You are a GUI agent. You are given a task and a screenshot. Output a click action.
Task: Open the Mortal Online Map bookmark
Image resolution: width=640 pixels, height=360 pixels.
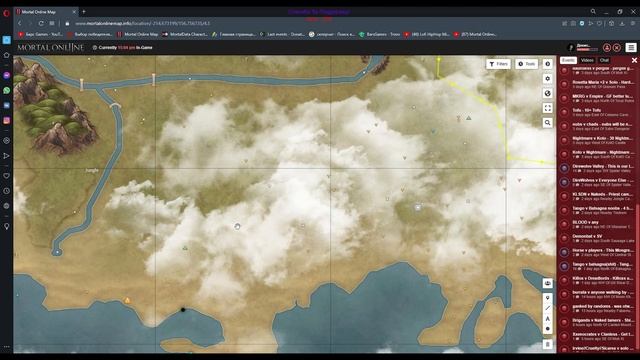[x=138, y=35]
